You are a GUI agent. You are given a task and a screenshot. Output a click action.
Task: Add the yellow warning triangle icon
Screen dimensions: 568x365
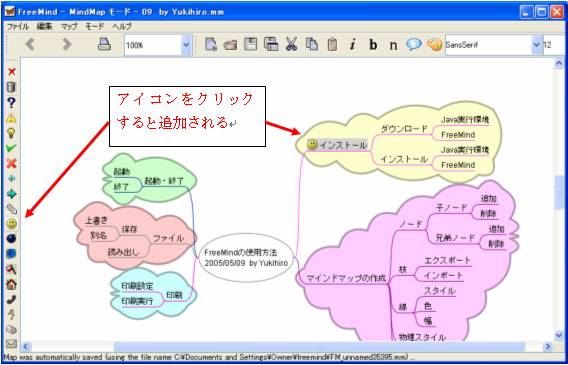[x=12, y=118]
